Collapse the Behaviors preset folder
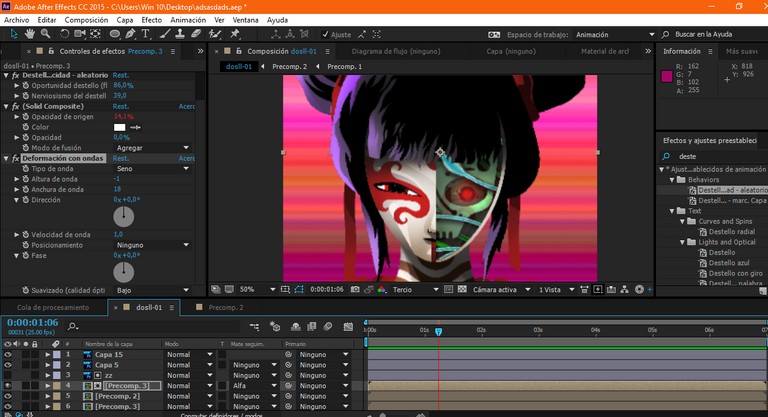Viewport: 768px width, 417px height. click(672, 180)
